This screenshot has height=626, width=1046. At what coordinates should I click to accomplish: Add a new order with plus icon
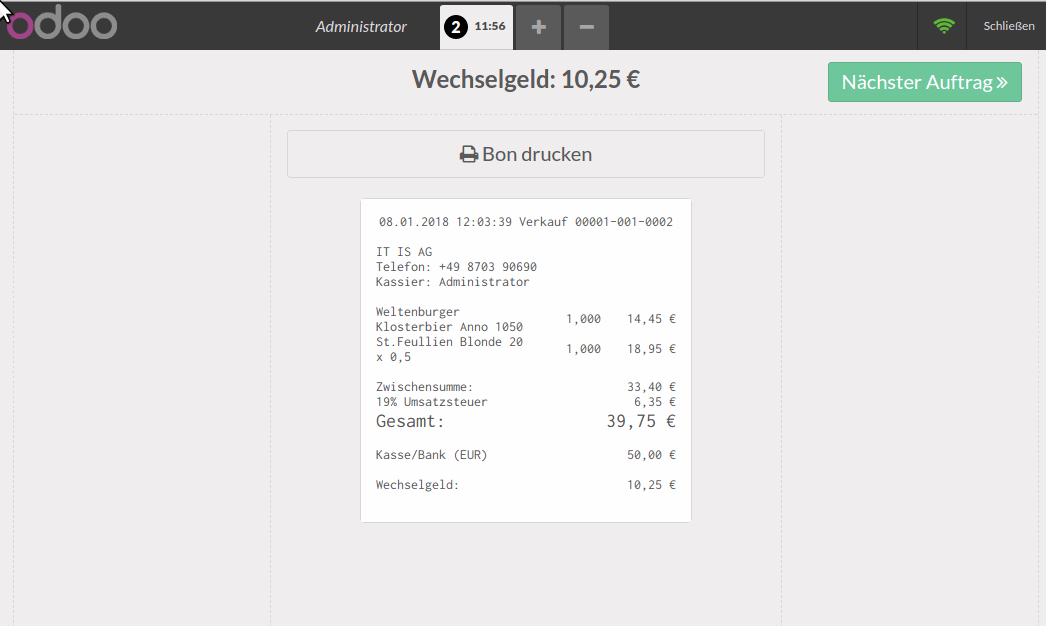(x=539, y=27)
